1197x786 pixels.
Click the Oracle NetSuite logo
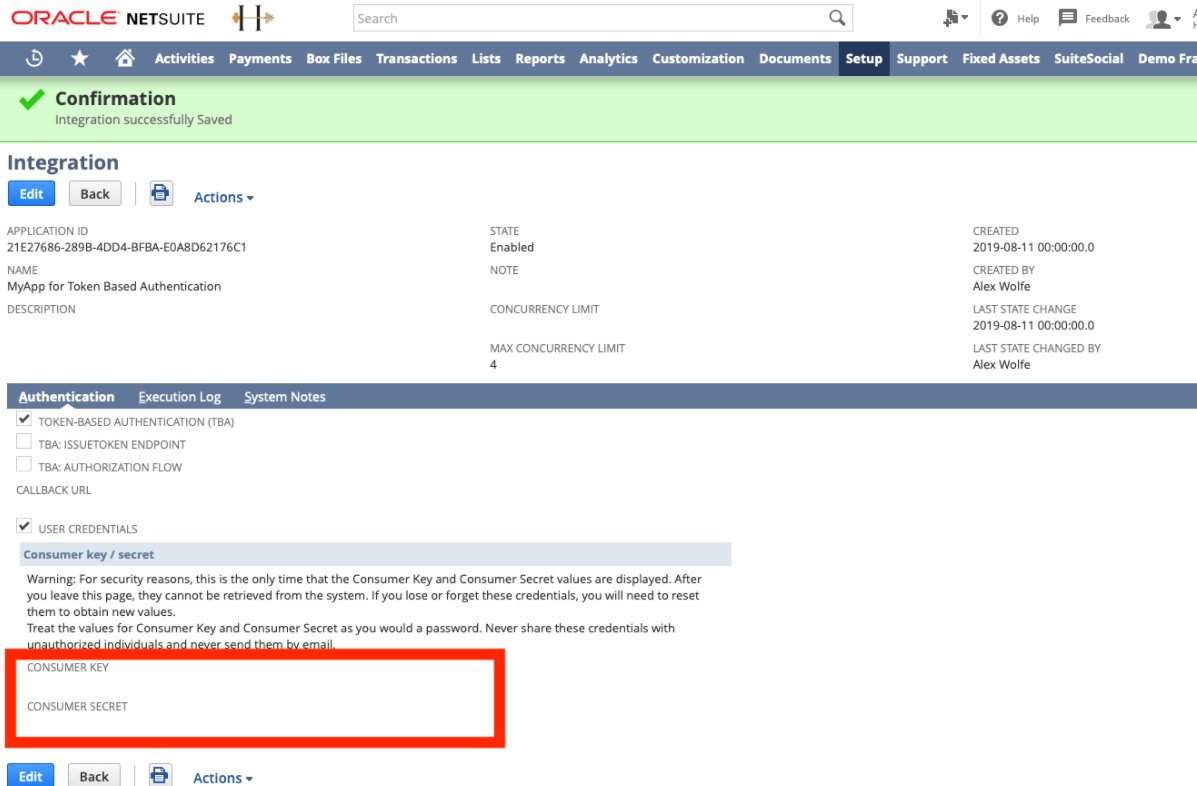pos(108,18)
